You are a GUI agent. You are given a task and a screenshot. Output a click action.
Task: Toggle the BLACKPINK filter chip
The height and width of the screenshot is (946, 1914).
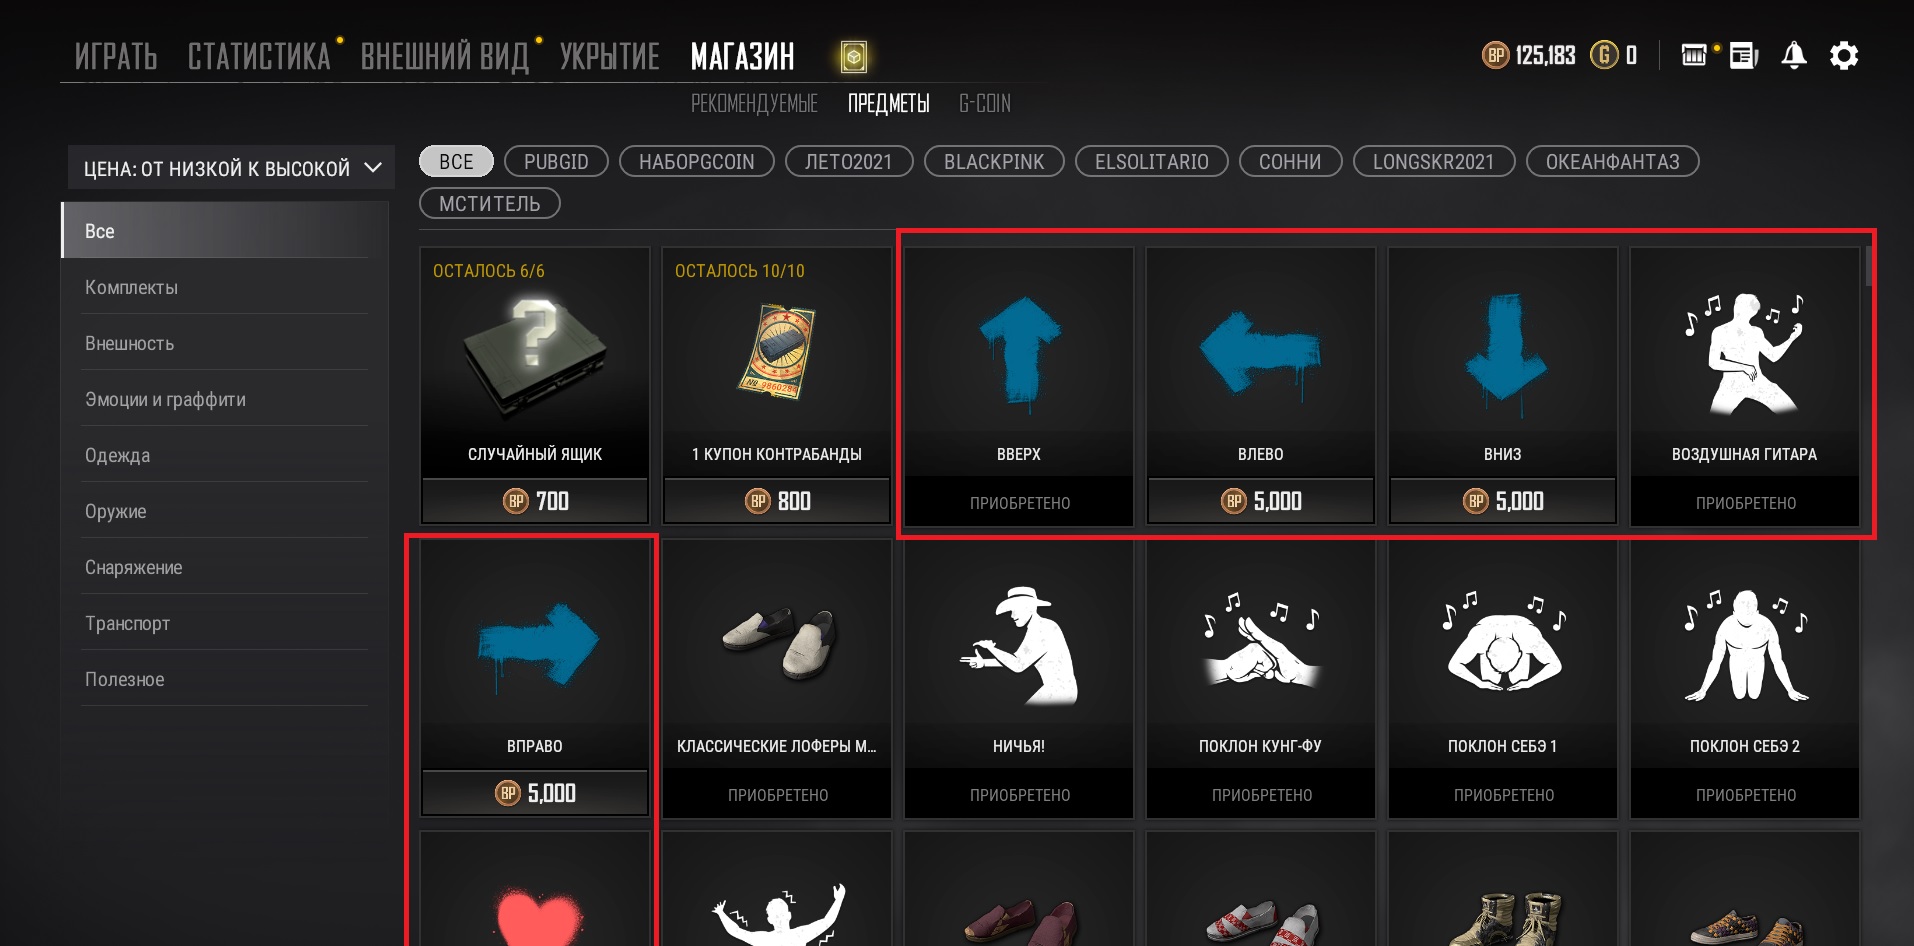point(994,161)
